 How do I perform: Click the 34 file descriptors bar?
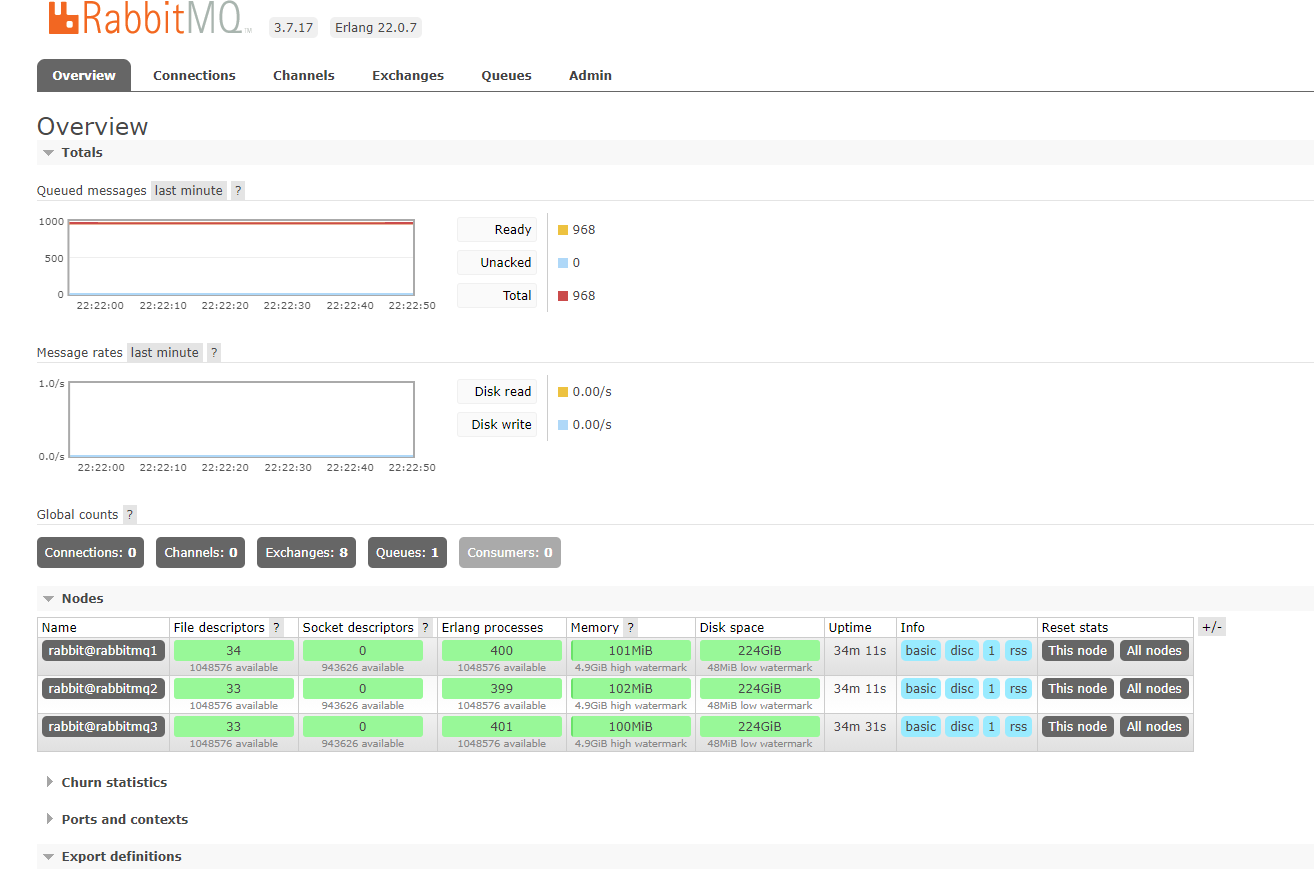tap(234, 650)
